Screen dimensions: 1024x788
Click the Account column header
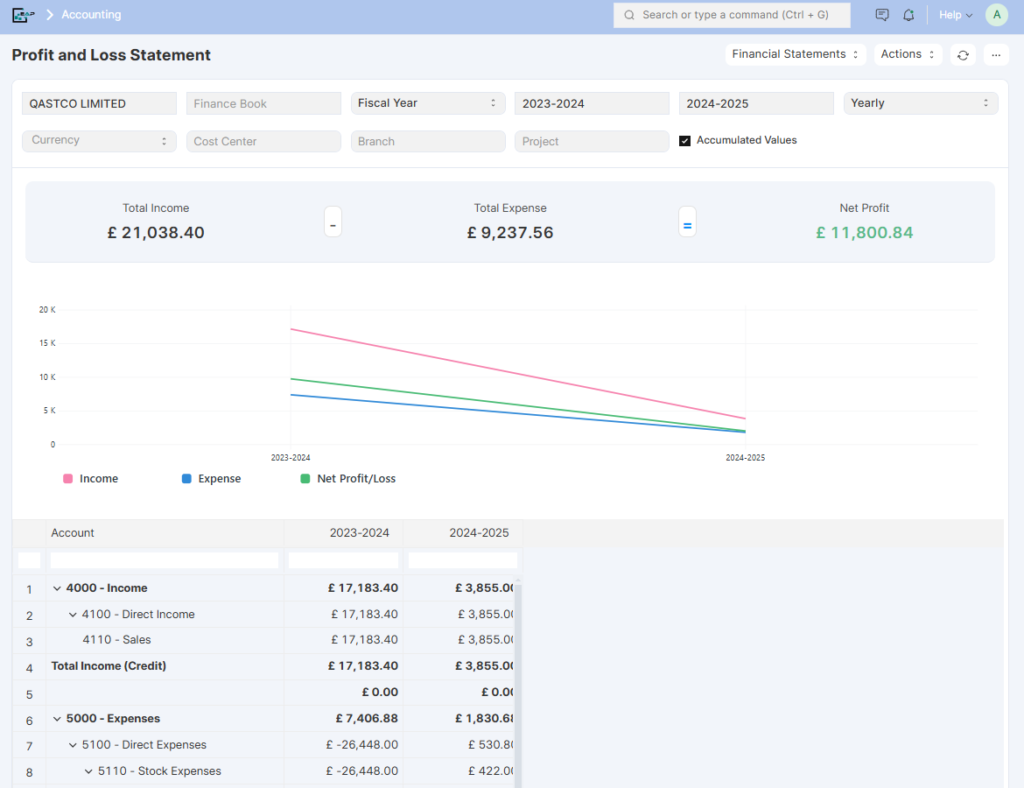[165, 533]
